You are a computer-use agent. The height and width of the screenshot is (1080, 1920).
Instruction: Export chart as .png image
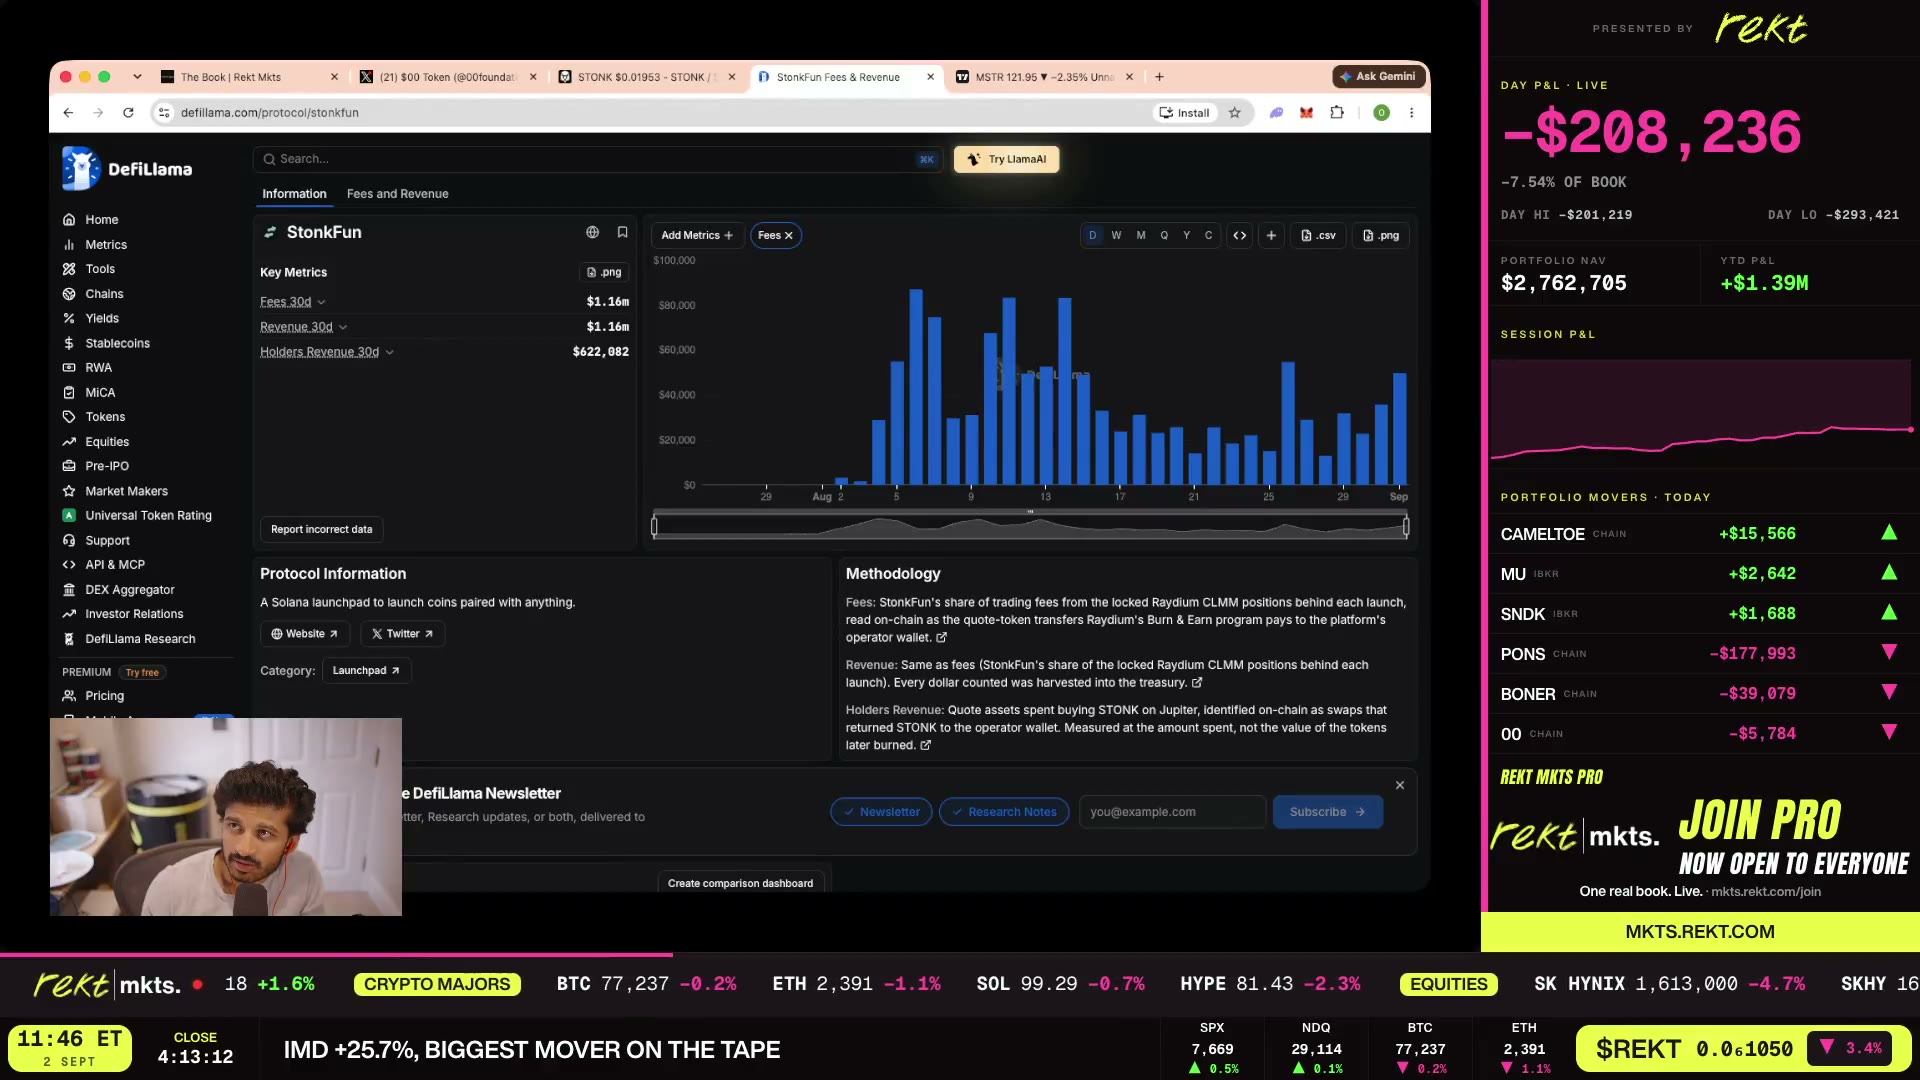coord(1381,236)
